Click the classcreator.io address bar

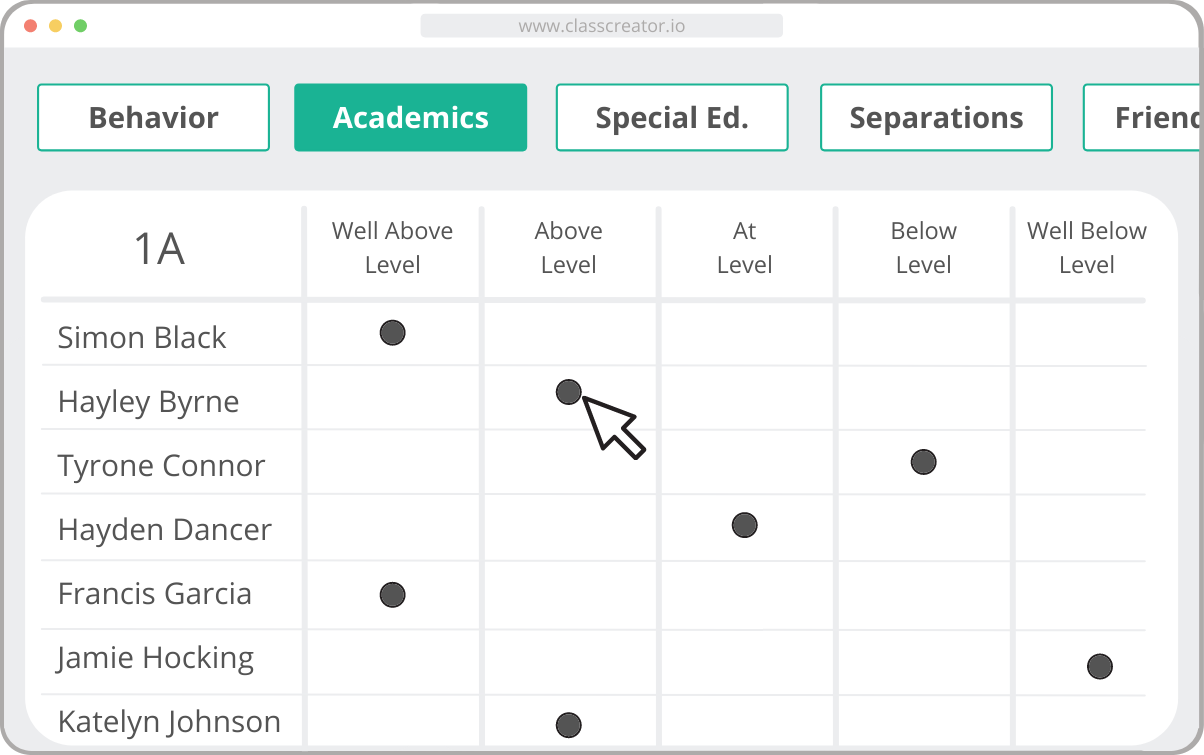tap(601, 26)
